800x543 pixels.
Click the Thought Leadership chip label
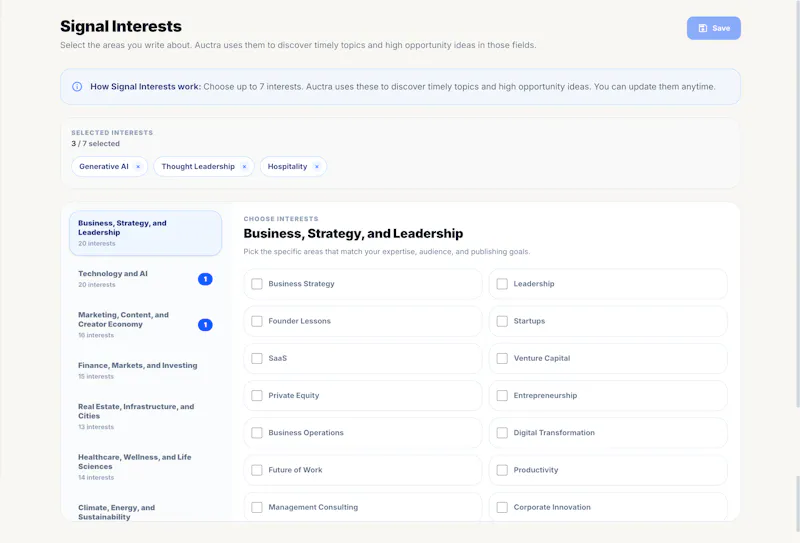coord(198,167)
